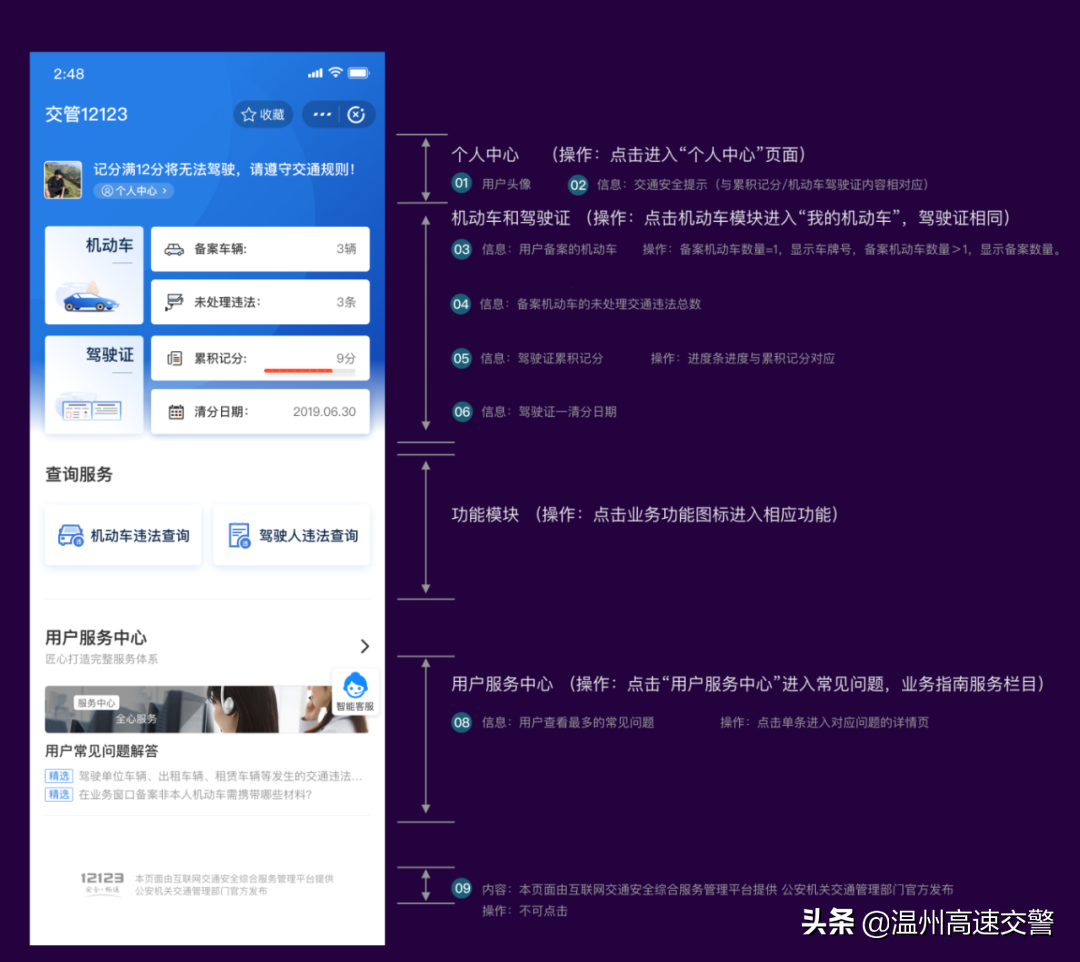Select the 备案车辆 row car icon

(x=174, y=249)
